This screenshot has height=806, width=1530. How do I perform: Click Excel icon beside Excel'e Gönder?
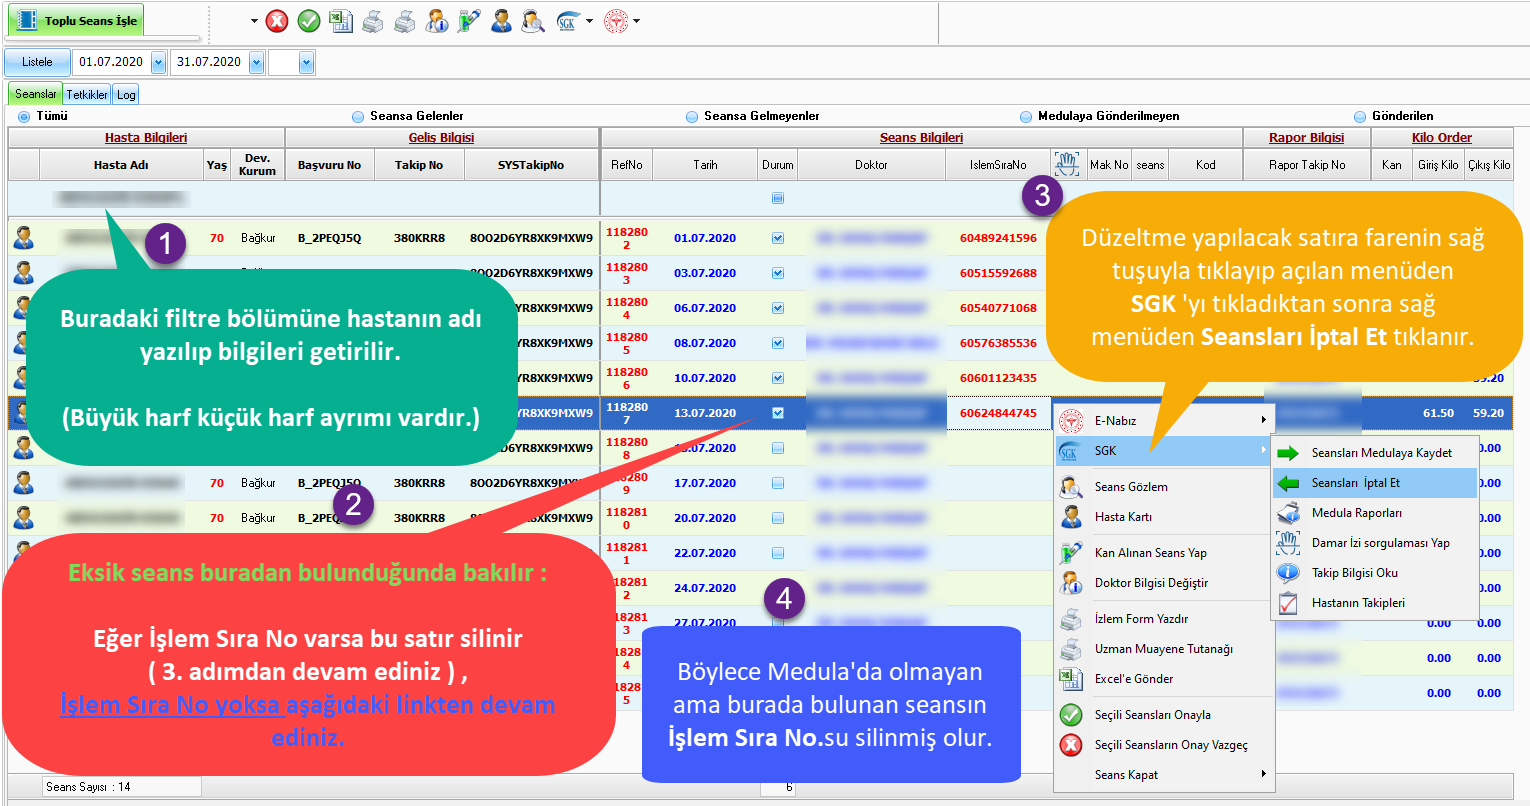(x=1071, y=679)
